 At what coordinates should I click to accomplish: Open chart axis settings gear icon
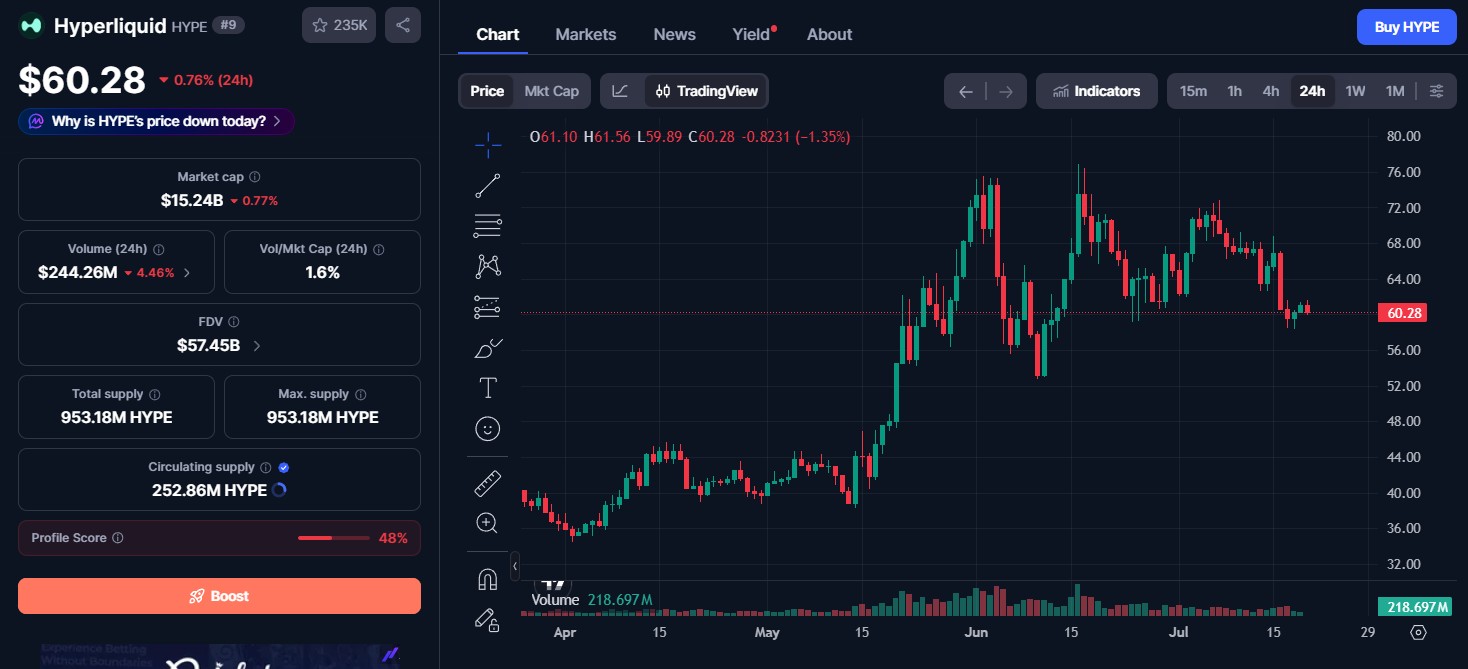click(x=1418, y=632)
